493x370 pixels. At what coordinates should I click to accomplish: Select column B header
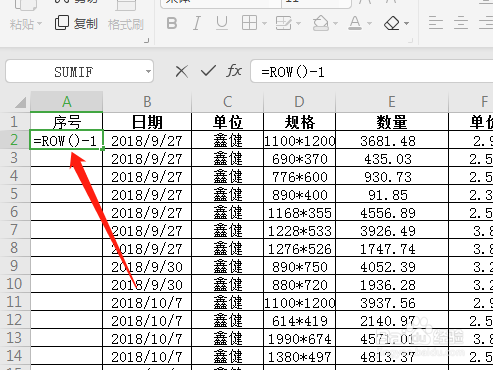point(147,102)
